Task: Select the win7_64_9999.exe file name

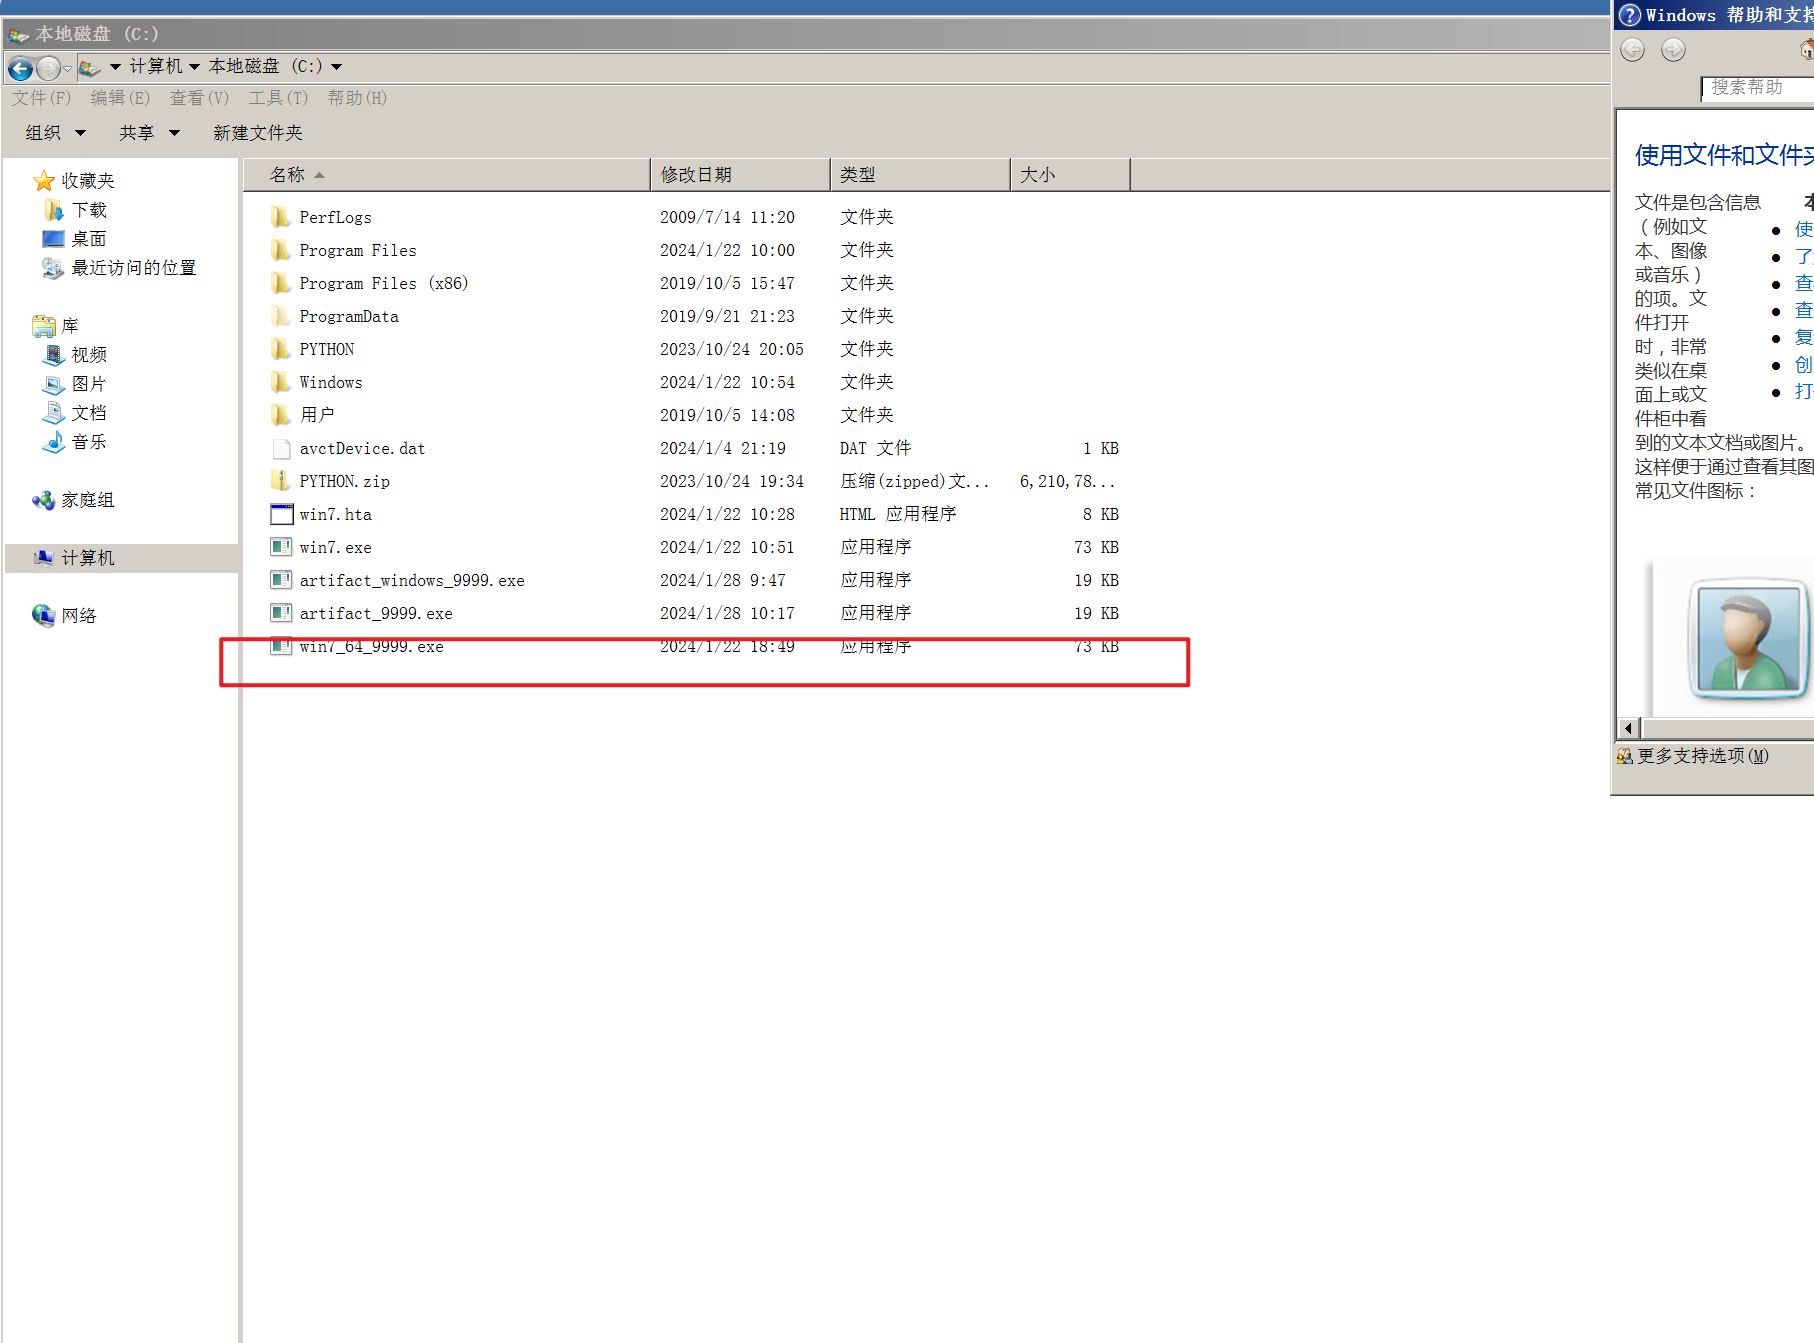Action: pyautogui.click(x=371, y=647)
